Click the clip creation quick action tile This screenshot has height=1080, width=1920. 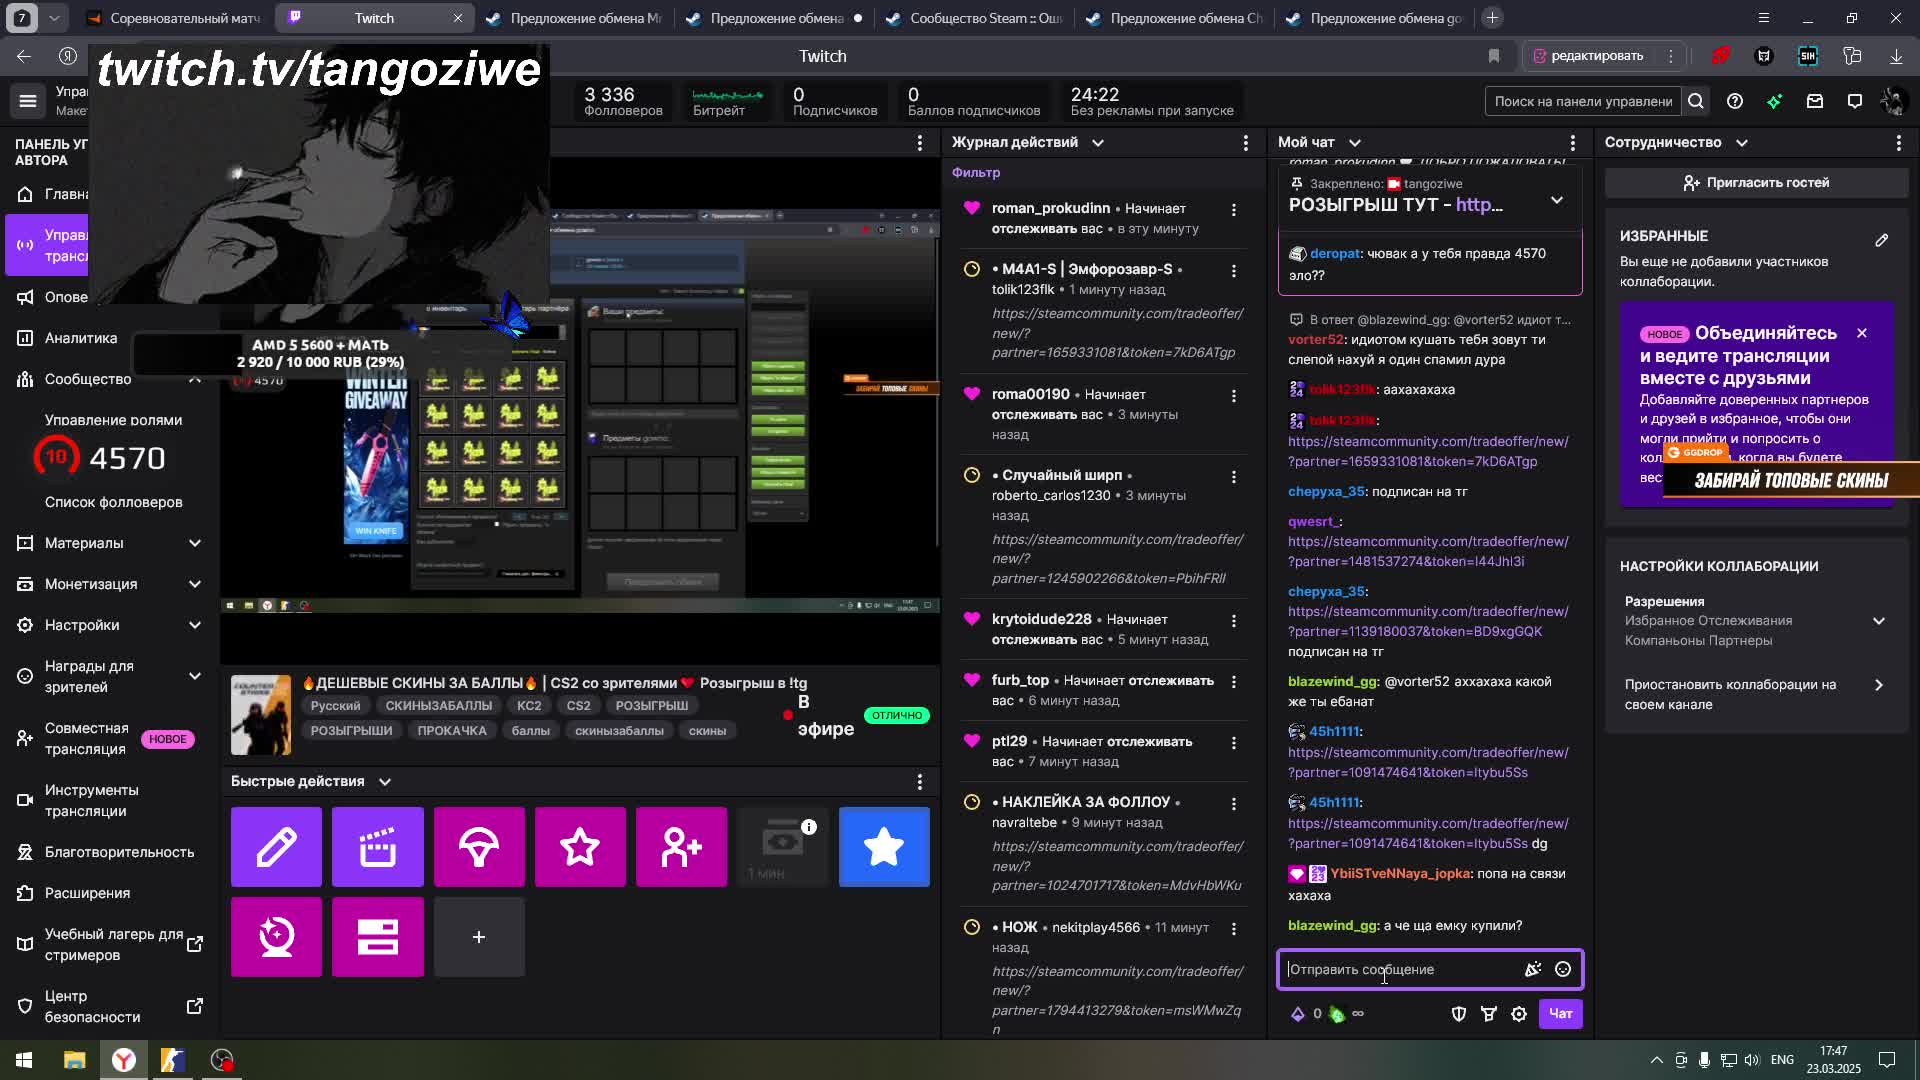(x=378, y=847)
